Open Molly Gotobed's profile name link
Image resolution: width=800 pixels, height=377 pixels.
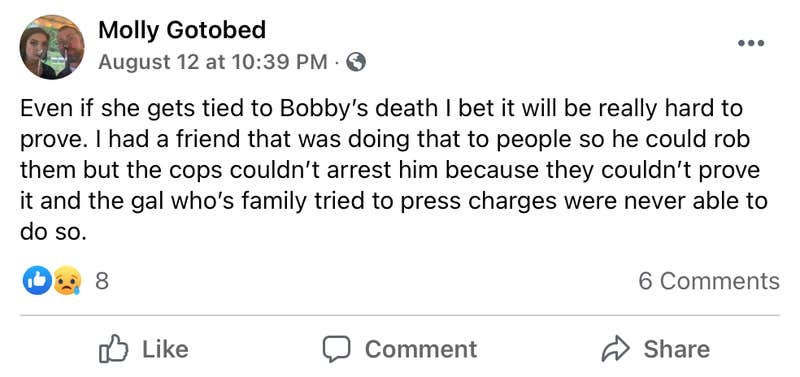coord(182,30)
